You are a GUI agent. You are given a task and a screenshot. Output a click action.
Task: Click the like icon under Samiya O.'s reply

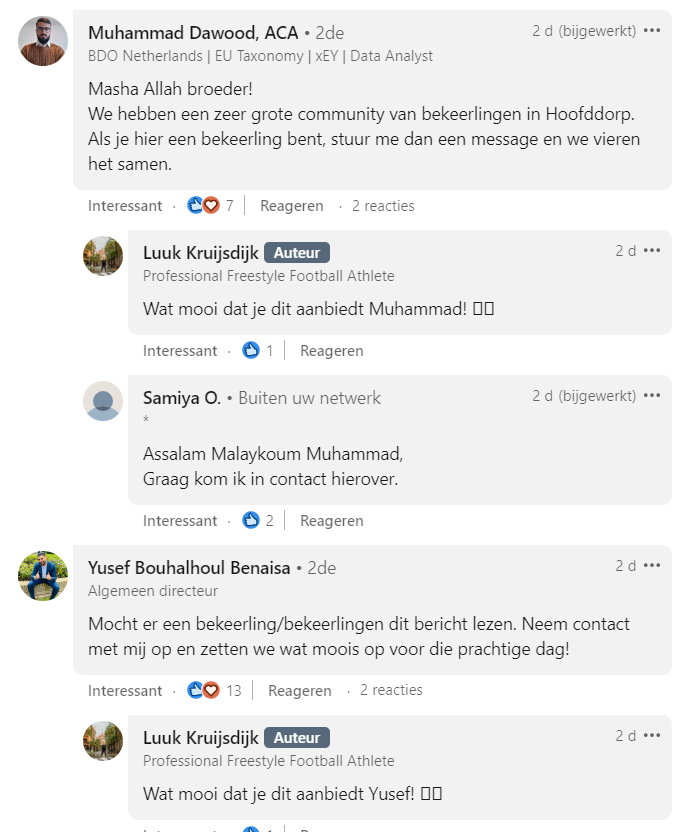tap(250, 521)
